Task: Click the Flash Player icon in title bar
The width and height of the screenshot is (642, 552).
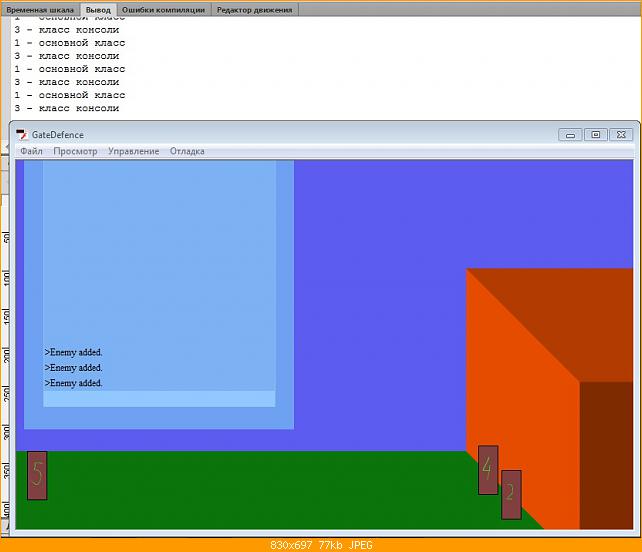Action: (x=21, y=134)
